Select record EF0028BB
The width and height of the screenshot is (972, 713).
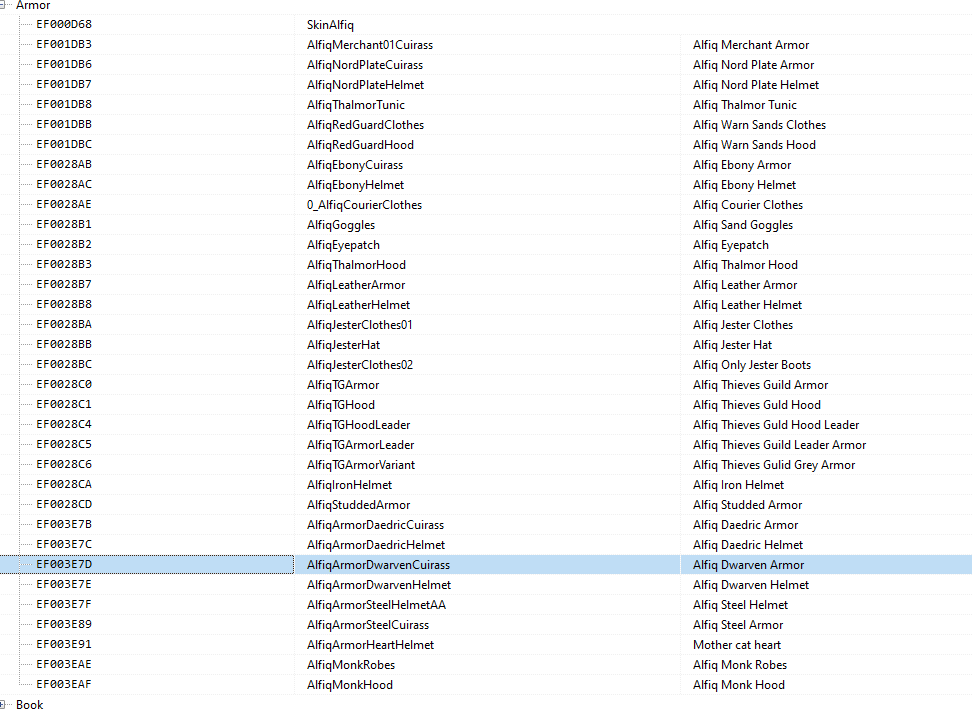64,344
